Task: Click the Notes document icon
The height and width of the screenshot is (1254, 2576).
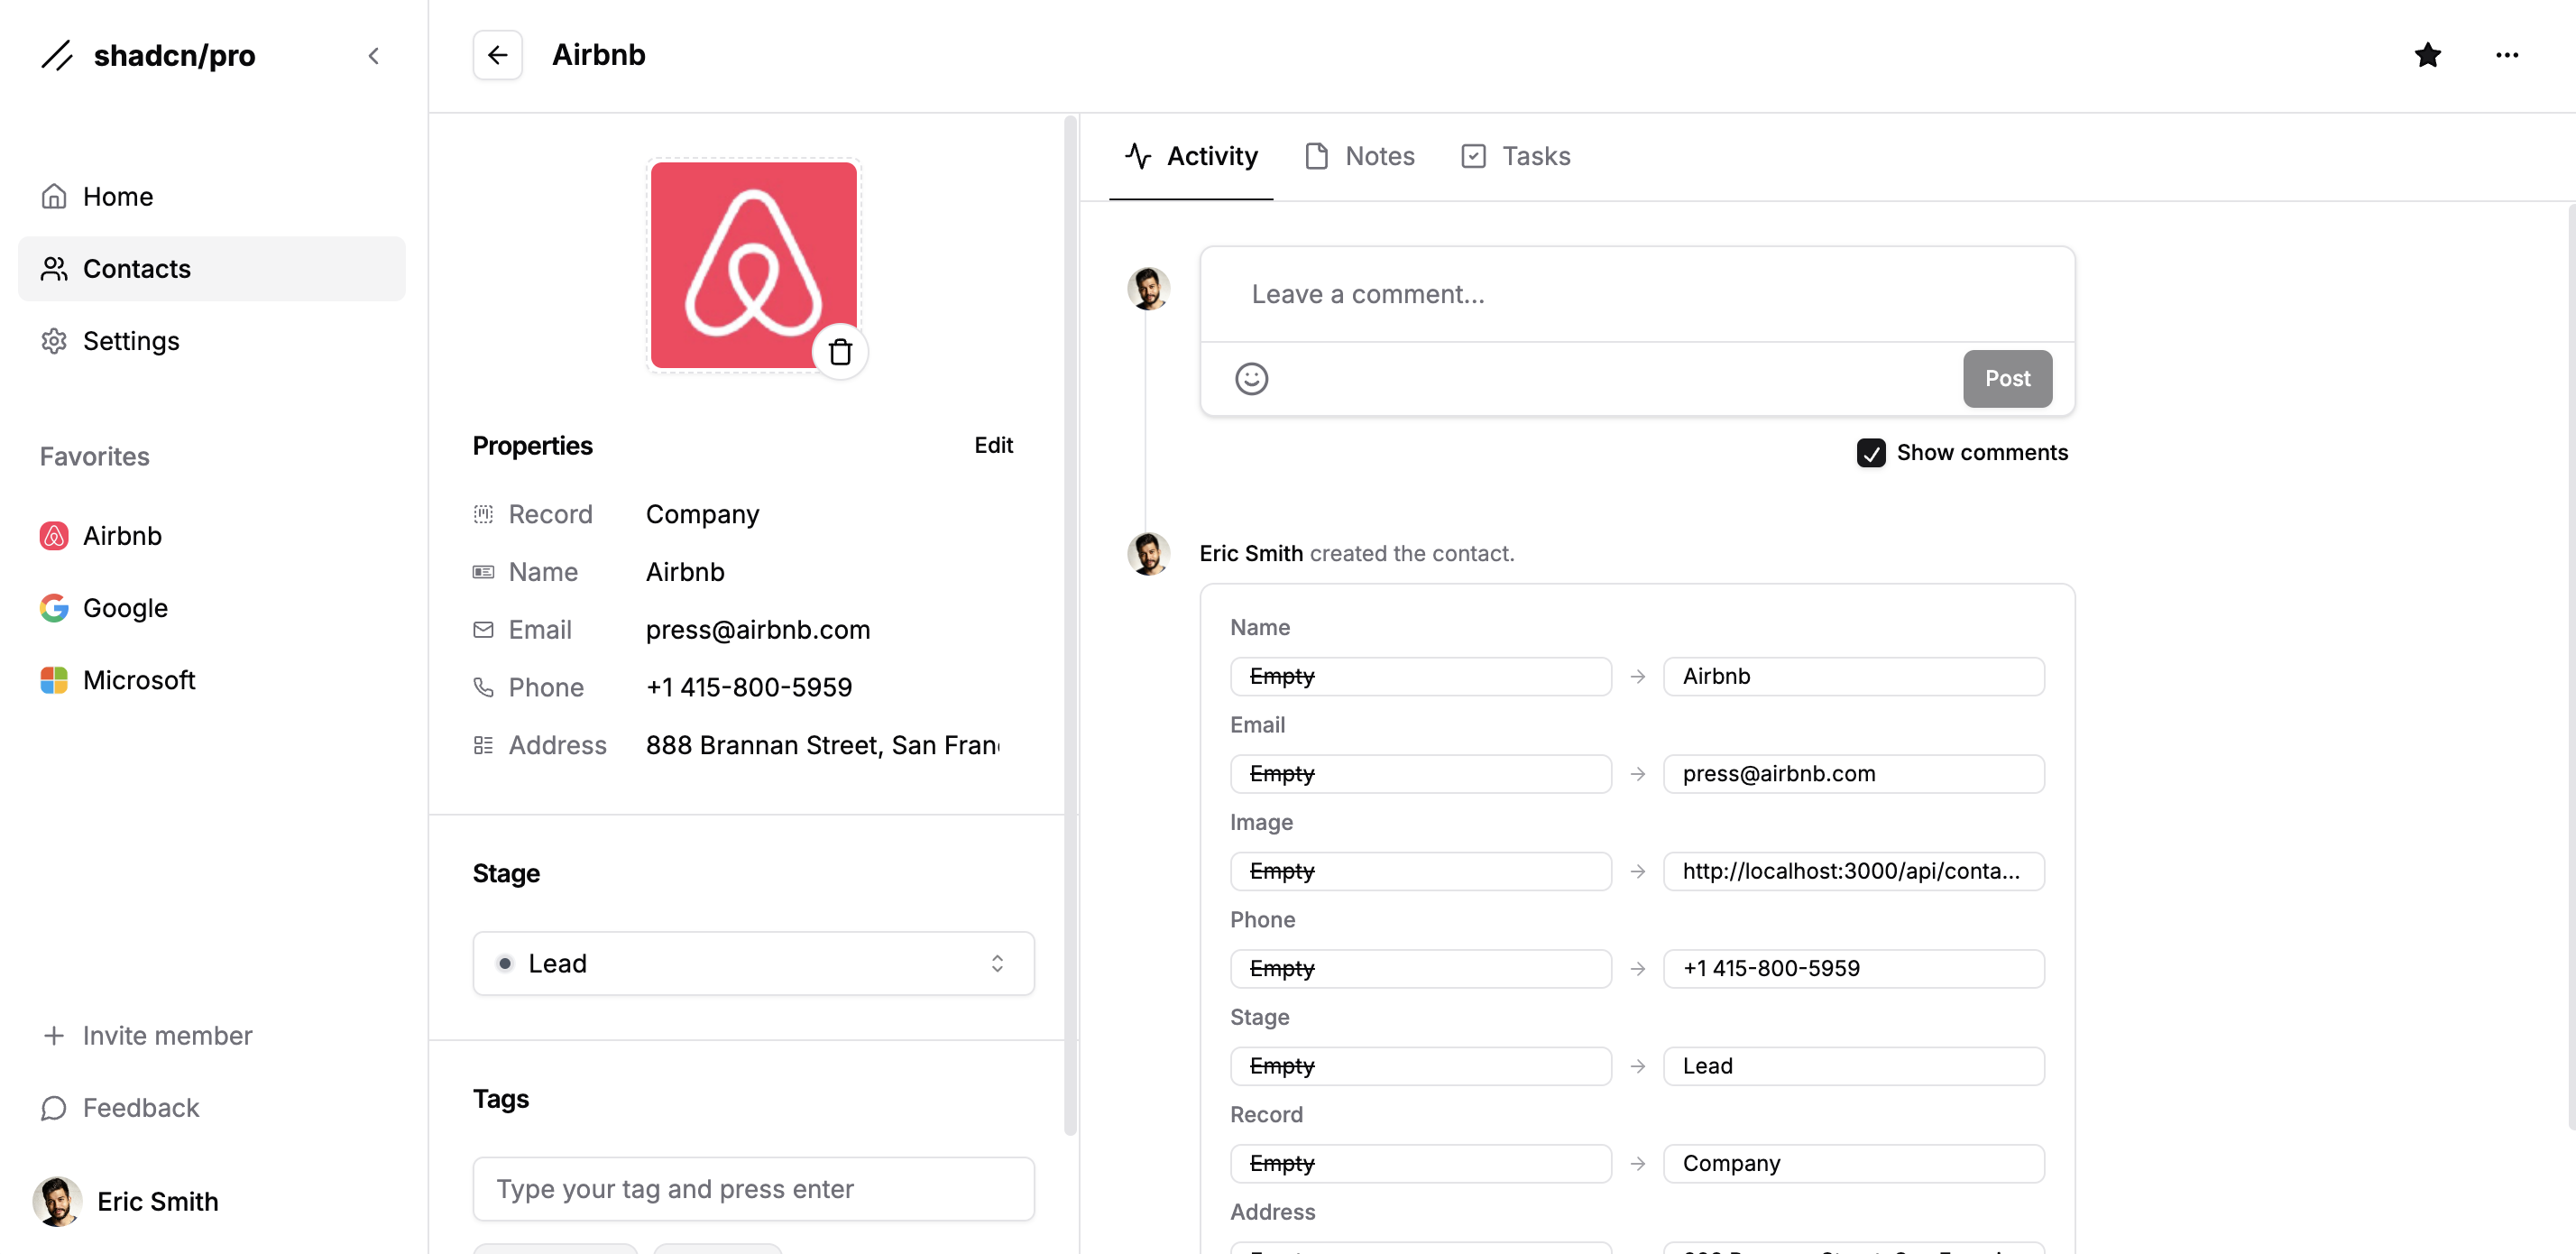Action: click(x=1316, y=156)
